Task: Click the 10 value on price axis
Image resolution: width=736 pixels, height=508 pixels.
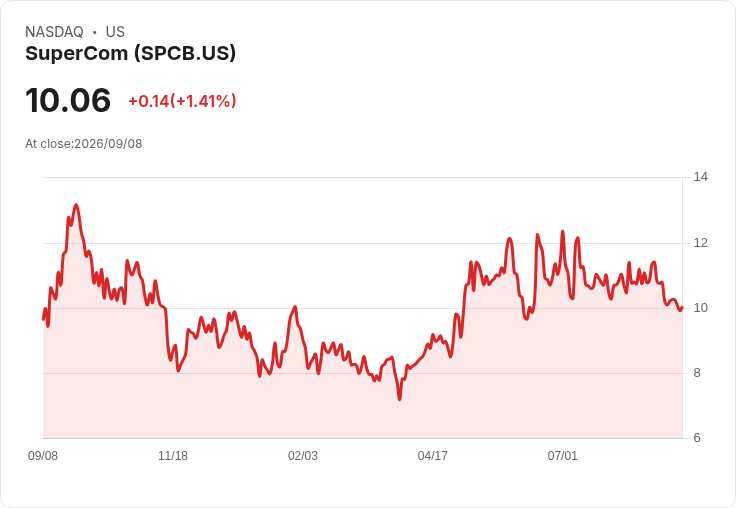Action: [701, 308]
